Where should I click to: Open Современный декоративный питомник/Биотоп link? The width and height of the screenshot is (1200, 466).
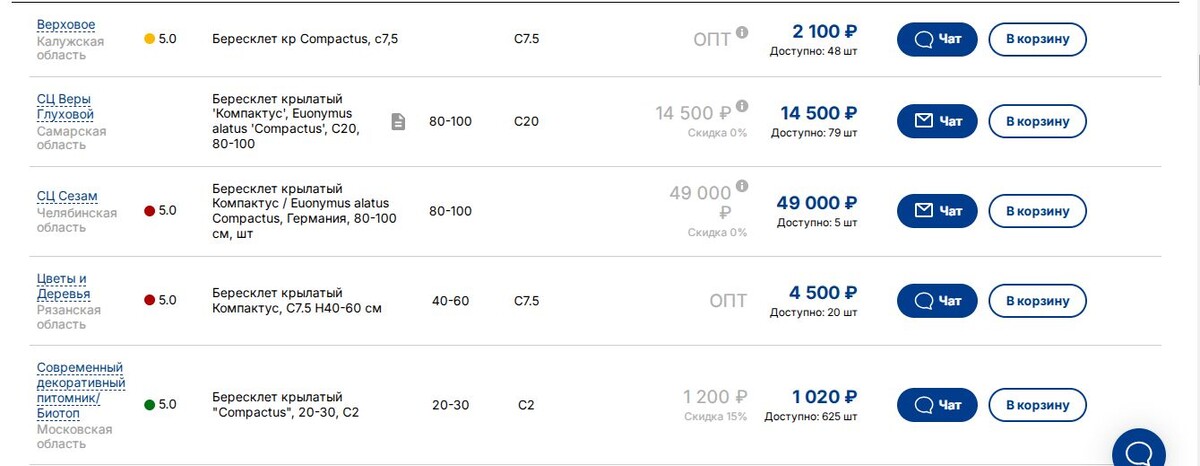pyautogui.click(x=80, y=383)
